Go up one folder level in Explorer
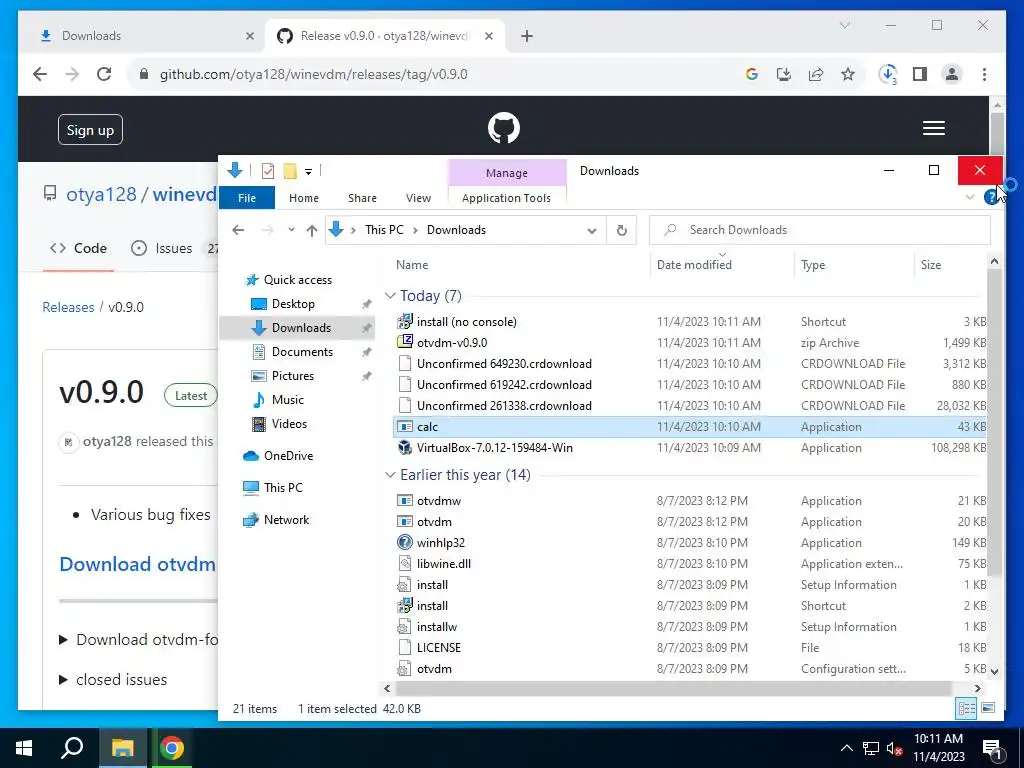The width and height of the screenshot is (1024, 768). tap(312, 230)
